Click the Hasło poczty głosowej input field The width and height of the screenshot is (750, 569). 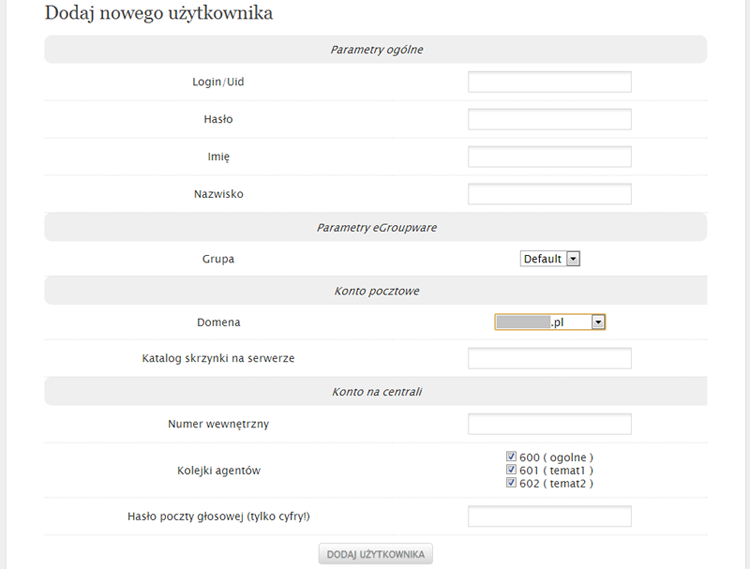click(549, 516)
